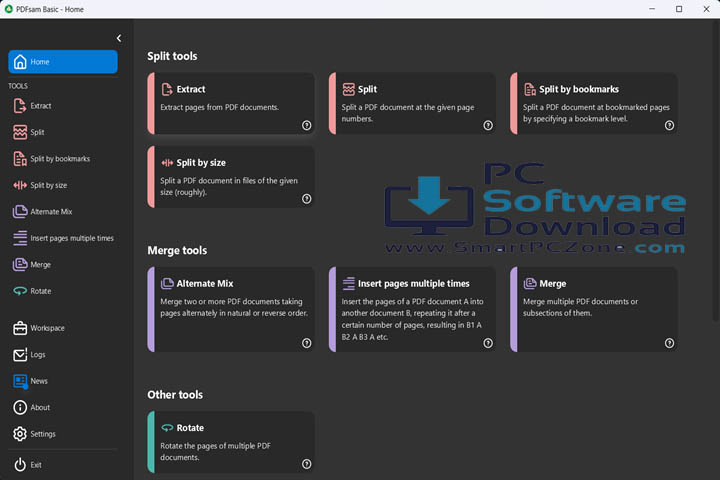This screenshot has width=720, height=480.
Task: Select Rotate label in sidebar
Action: click(41, 291)
